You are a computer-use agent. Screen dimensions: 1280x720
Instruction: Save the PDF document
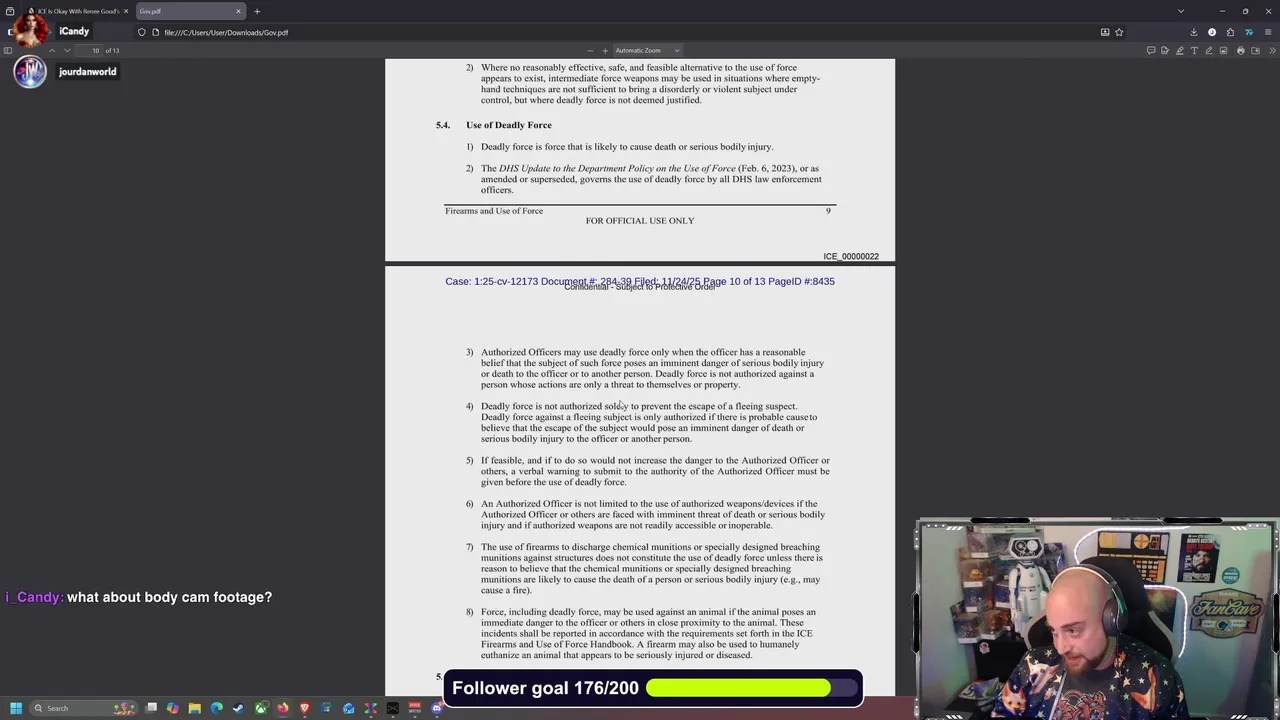[x=1255, y=50]
